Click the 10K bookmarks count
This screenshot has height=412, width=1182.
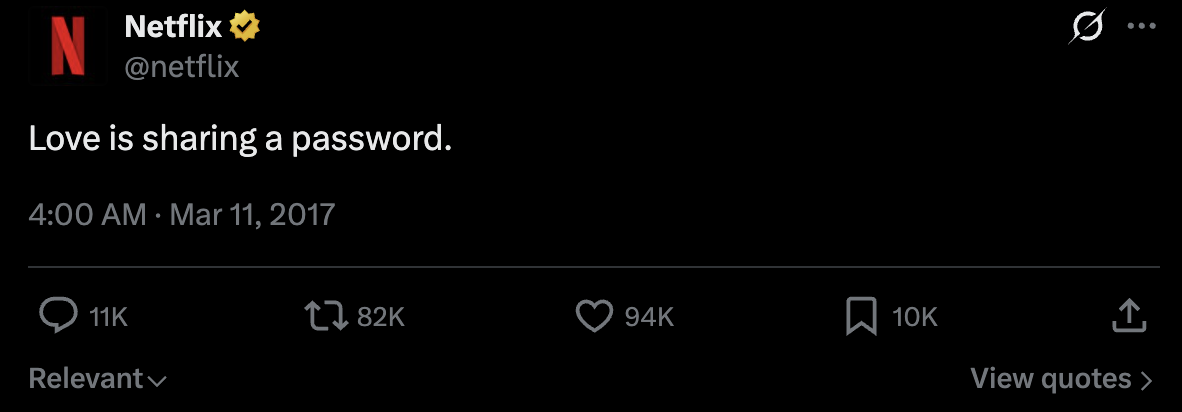[x=914, y=317]
